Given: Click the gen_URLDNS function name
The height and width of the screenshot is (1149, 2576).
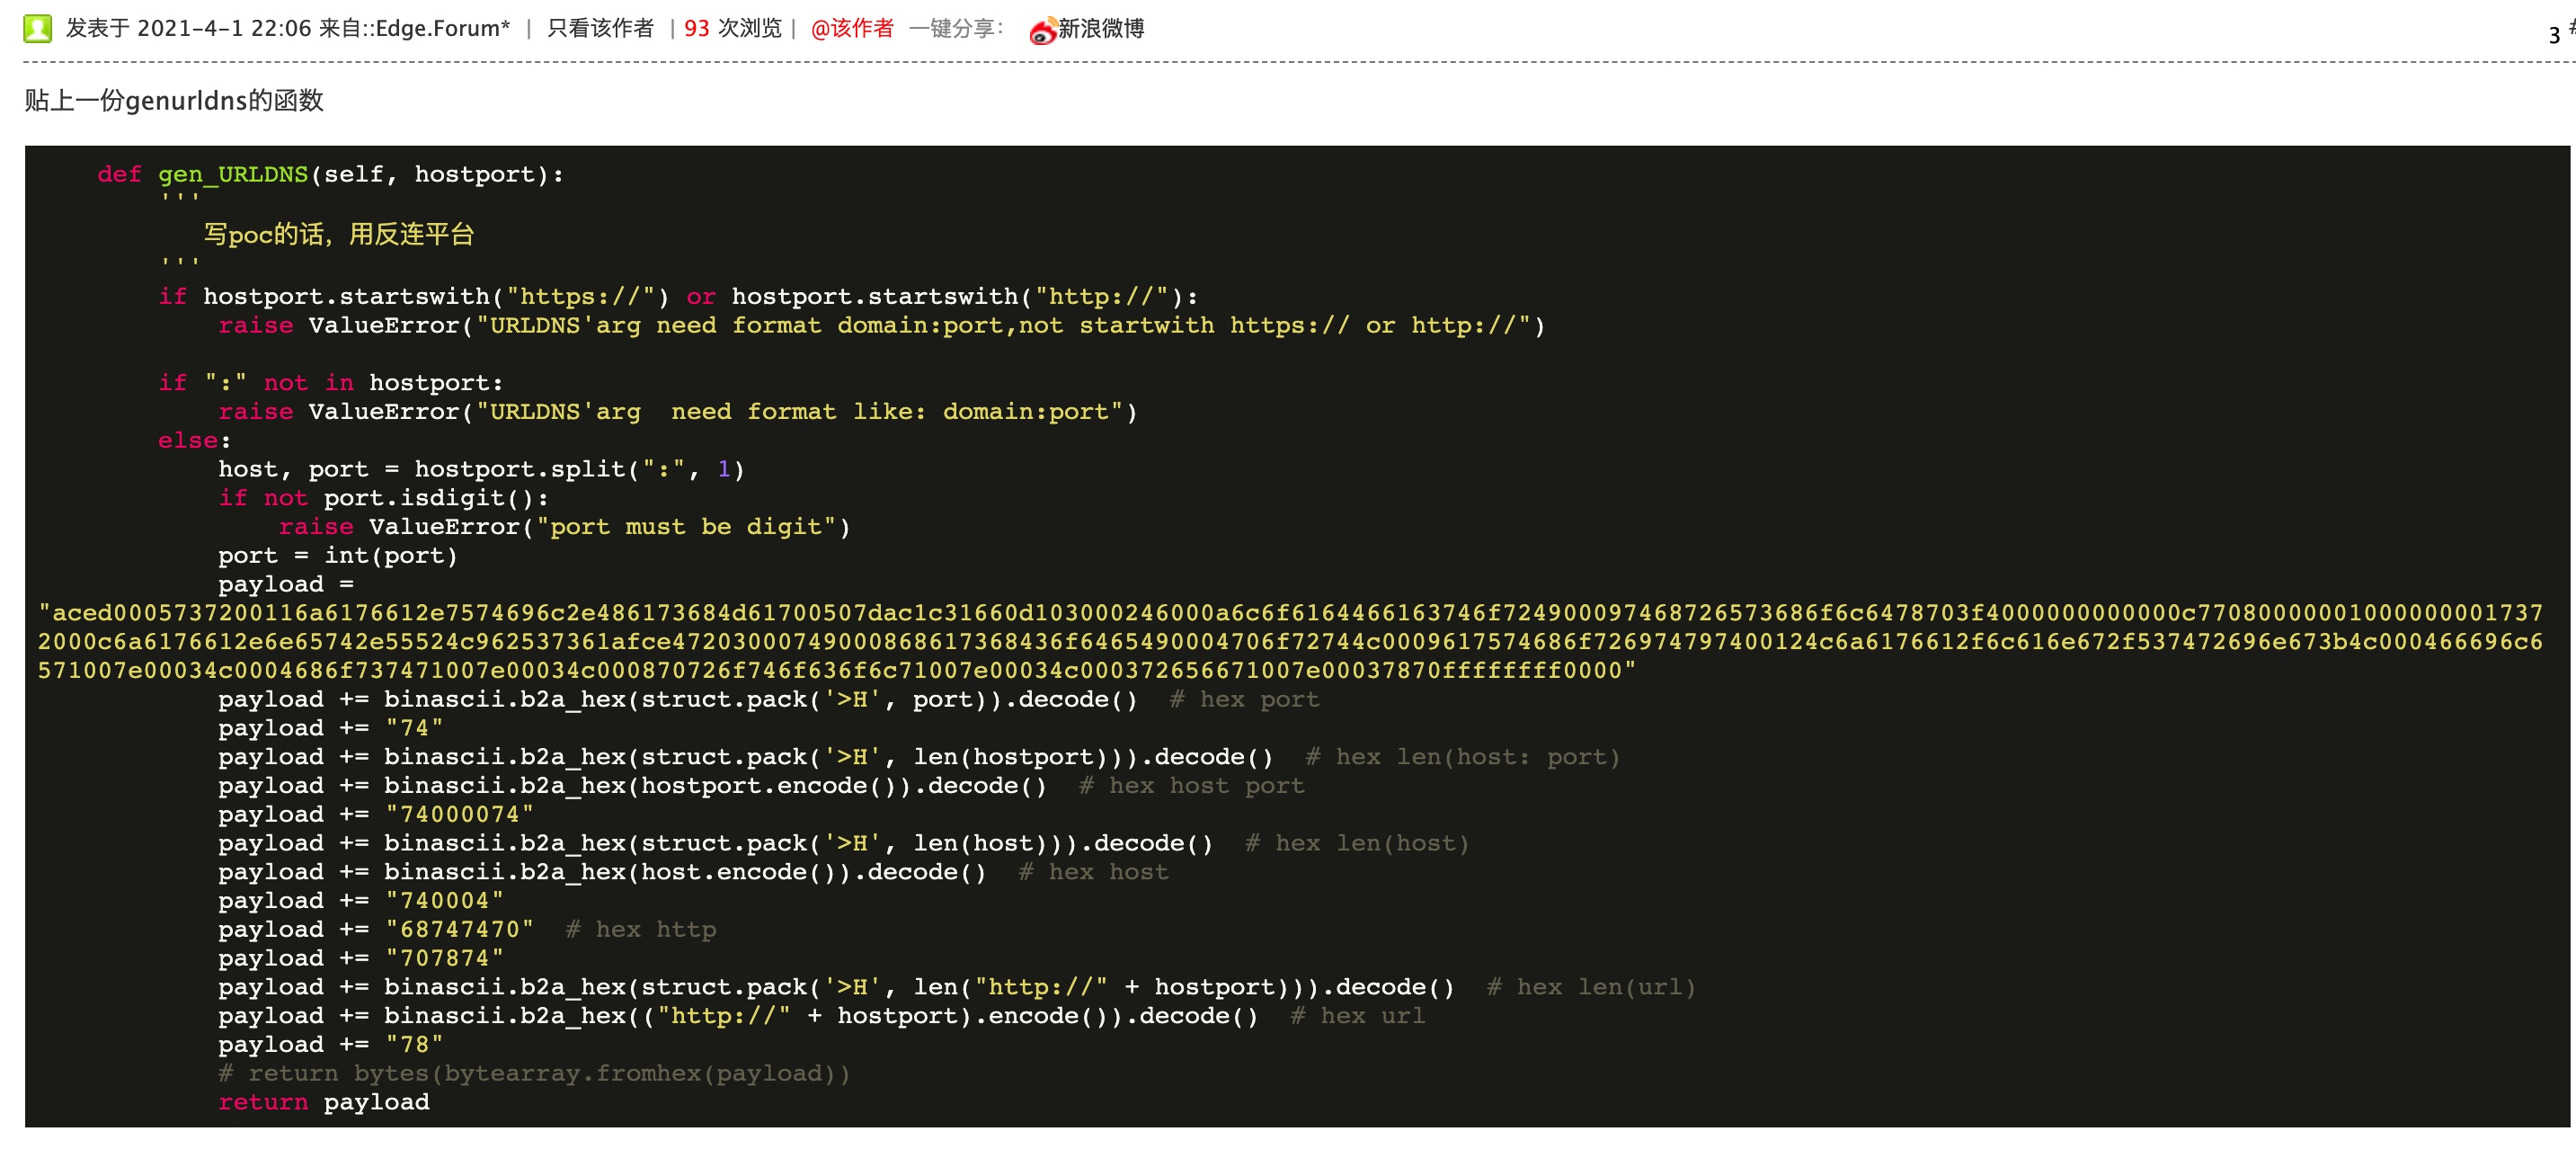Looking at the screenshot, I should (232, 174).
